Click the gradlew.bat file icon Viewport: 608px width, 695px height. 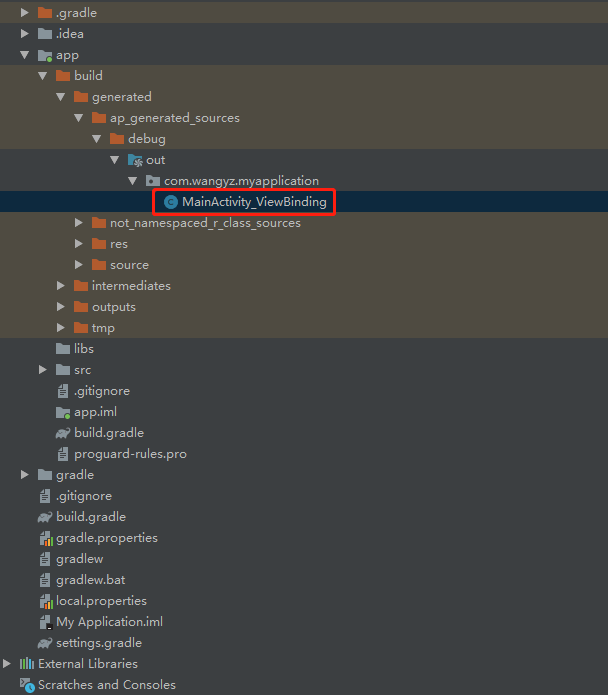coord(45,580)
